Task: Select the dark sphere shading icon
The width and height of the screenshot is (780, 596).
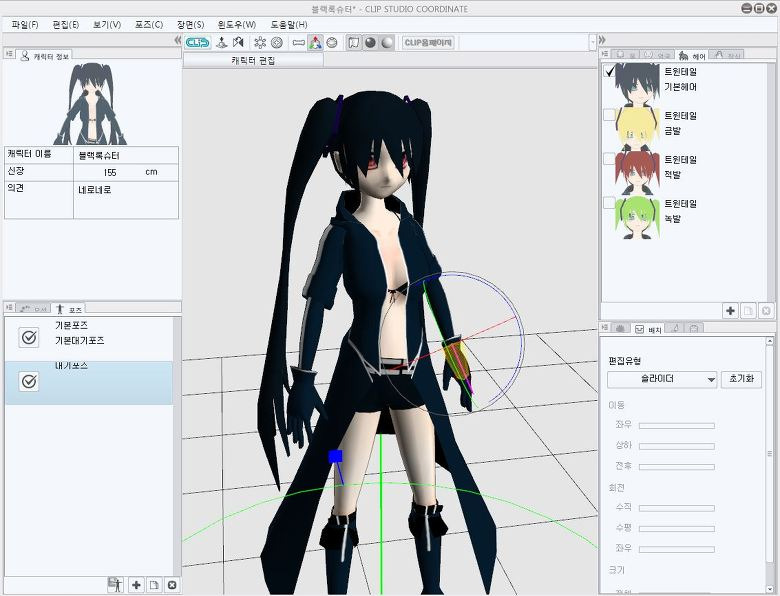Action: pyautogui.click(x=370, y=43)
